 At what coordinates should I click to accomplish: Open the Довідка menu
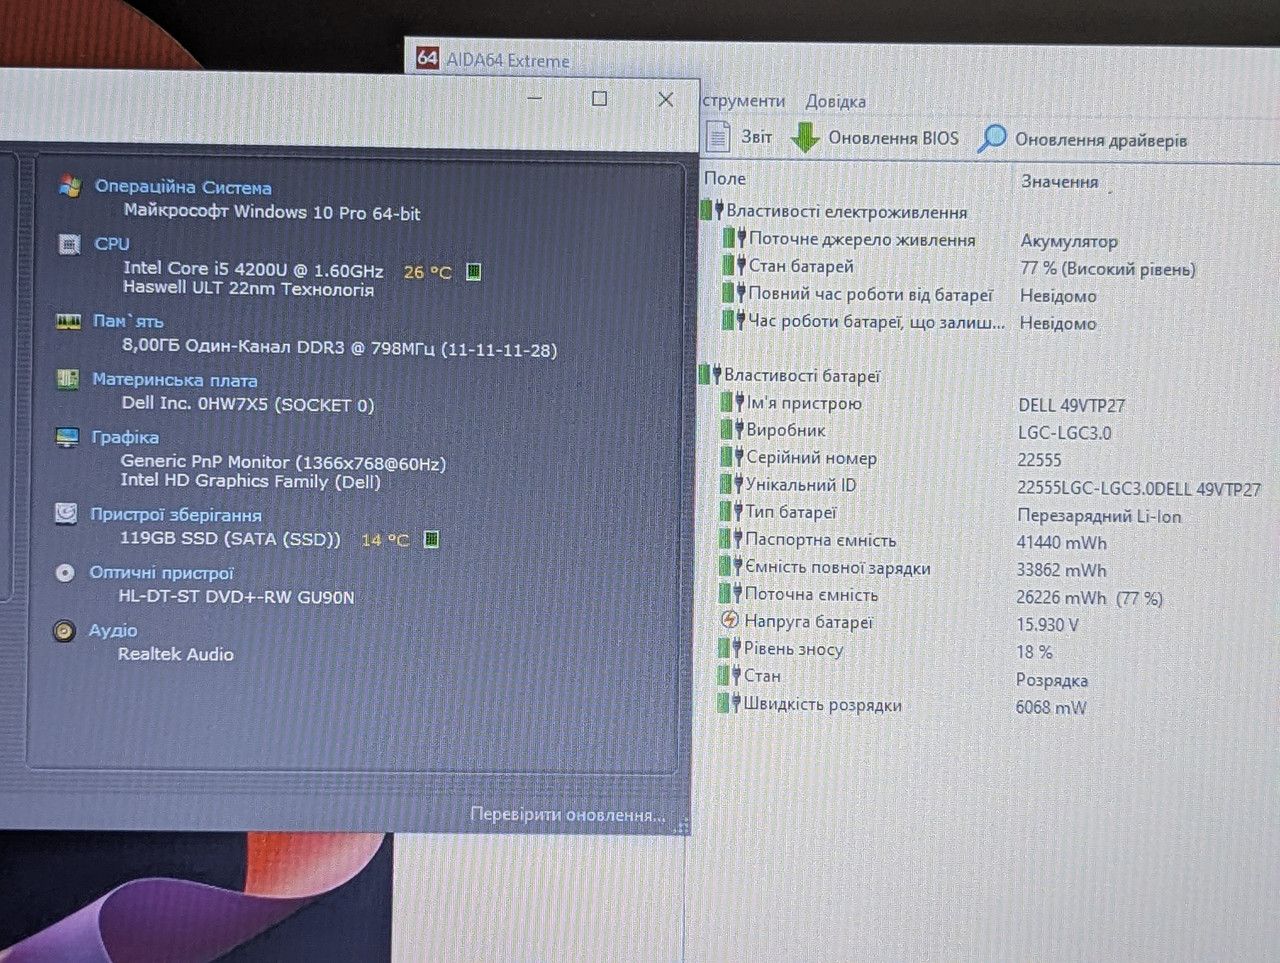click(x=835, y=101)
